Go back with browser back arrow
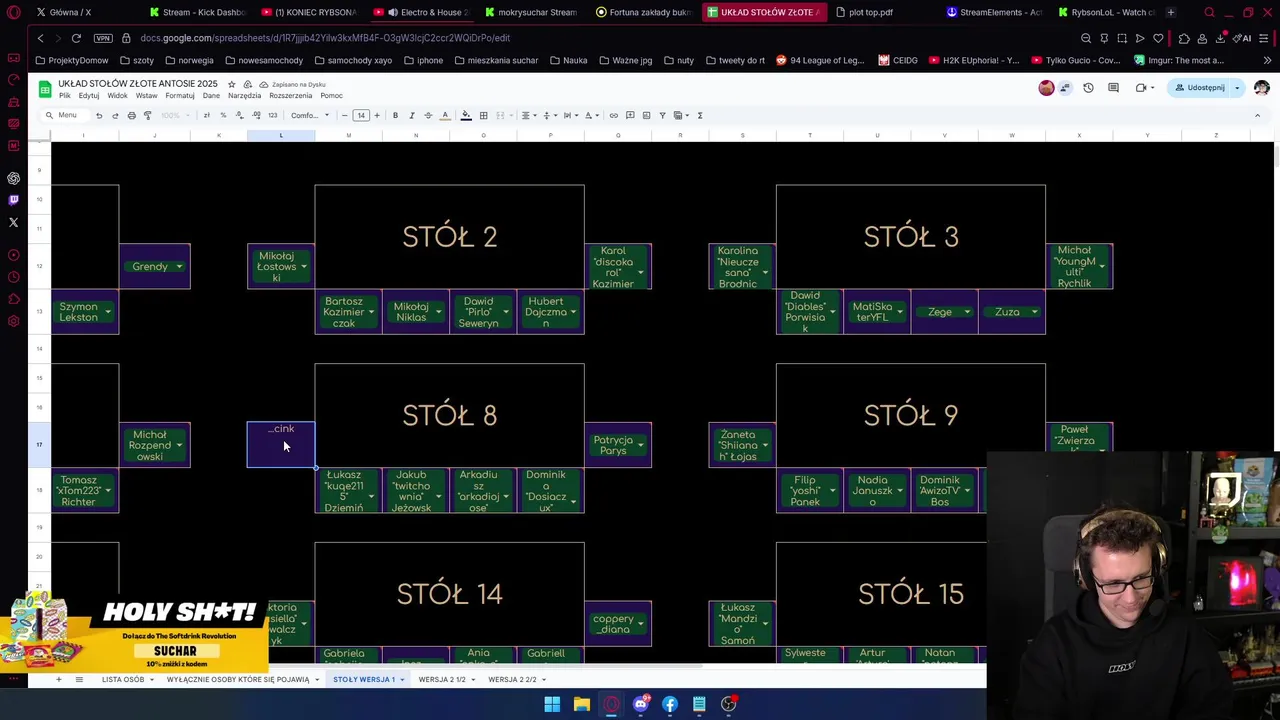Image resolution: width=1280 pixels, height=720 pixels. coord(40,38)
